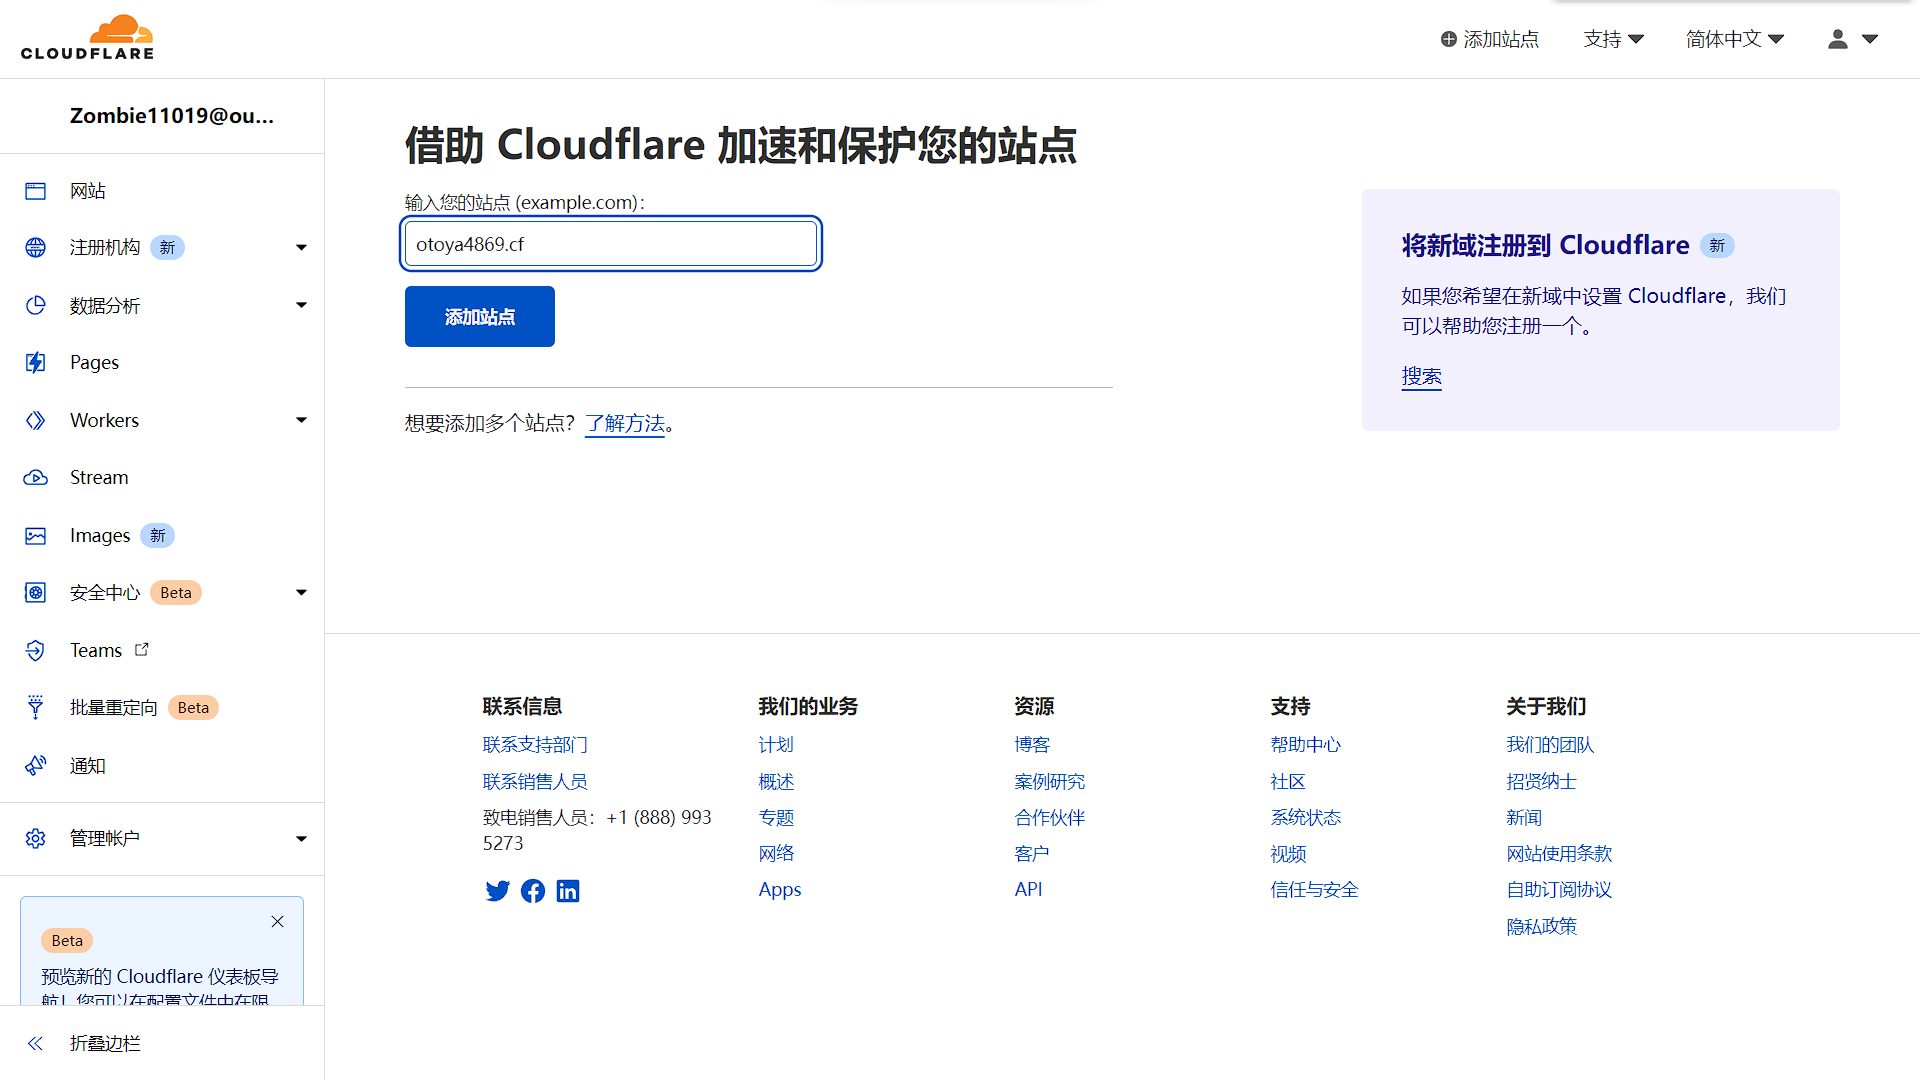The height and width of the screenshot is (1080, 1920).
Task: Open the 支持 dropdown in header
Action: click(1614, 39)
